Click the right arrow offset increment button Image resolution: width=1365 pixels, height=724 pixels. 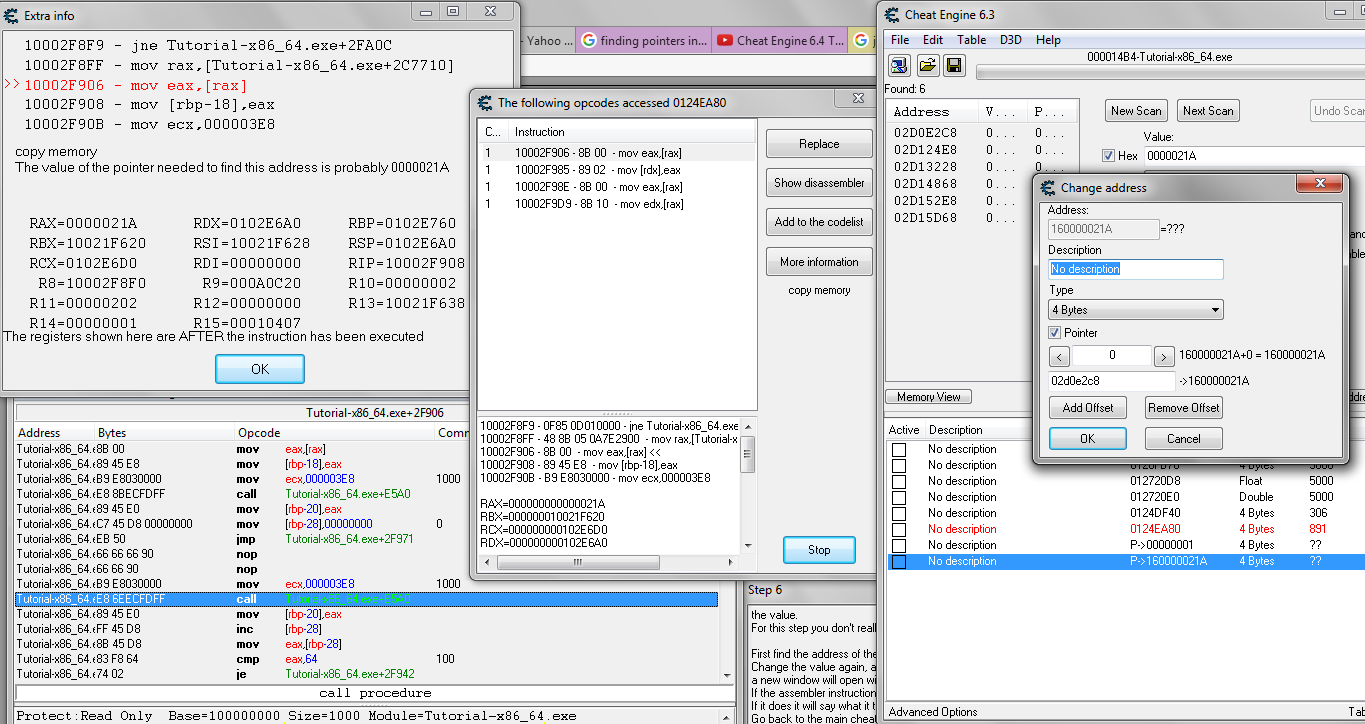point(1164,356)
